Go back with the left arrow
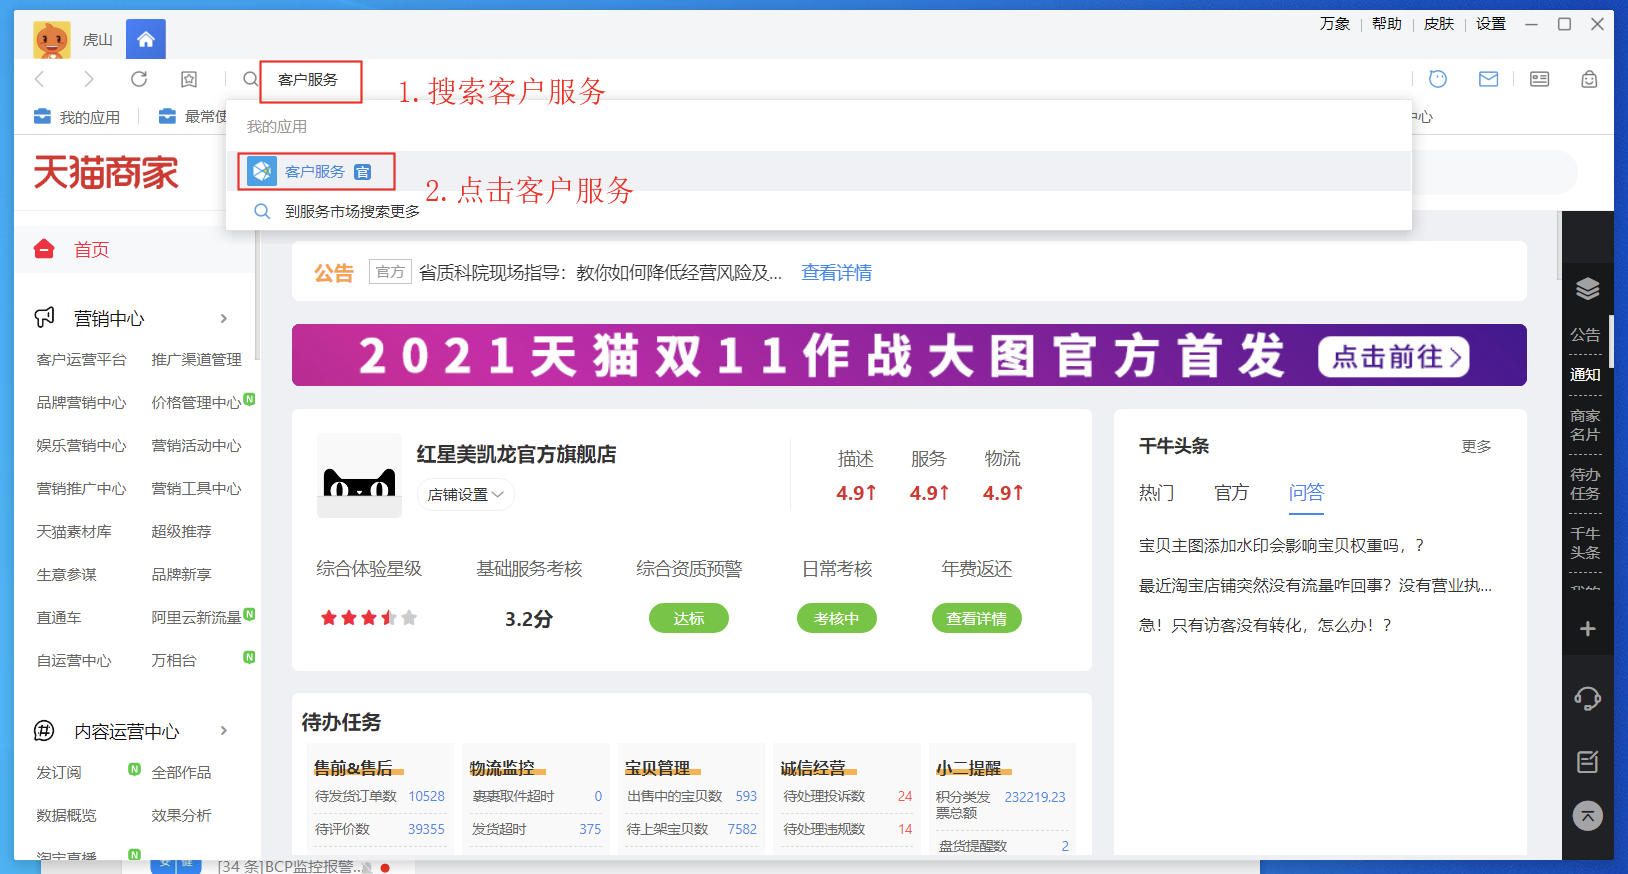The height and width of the screenshot is (874, 1628). click(x=41, y=79)
